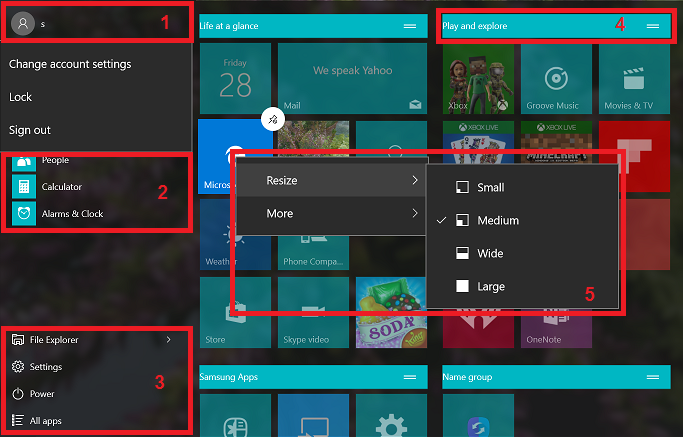Open the Friday 28 calendar tile

[235, 78]
